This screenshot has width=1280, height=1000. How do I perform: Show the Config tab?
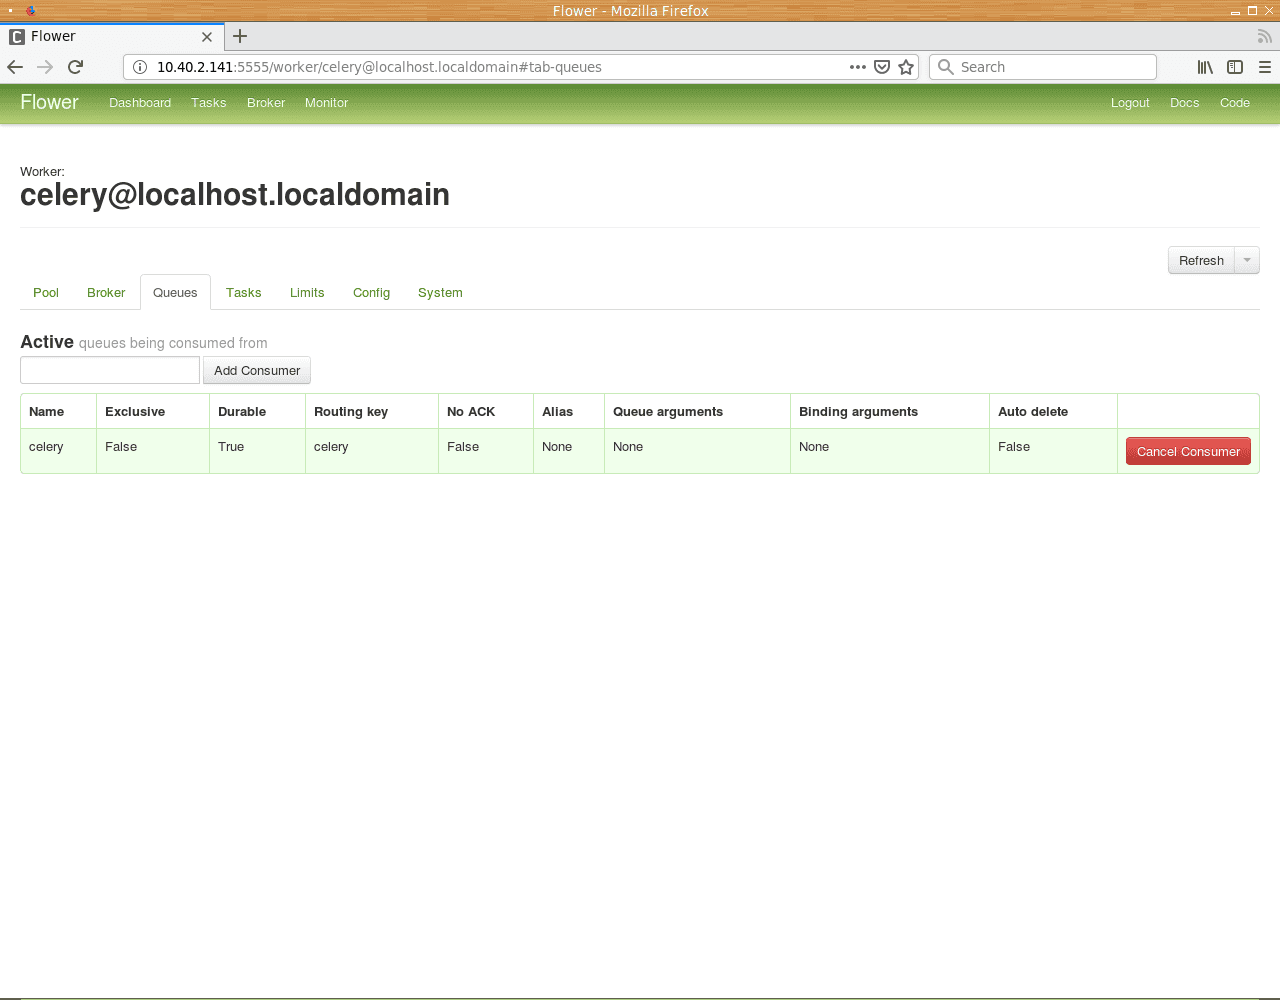tap(371, 293)
